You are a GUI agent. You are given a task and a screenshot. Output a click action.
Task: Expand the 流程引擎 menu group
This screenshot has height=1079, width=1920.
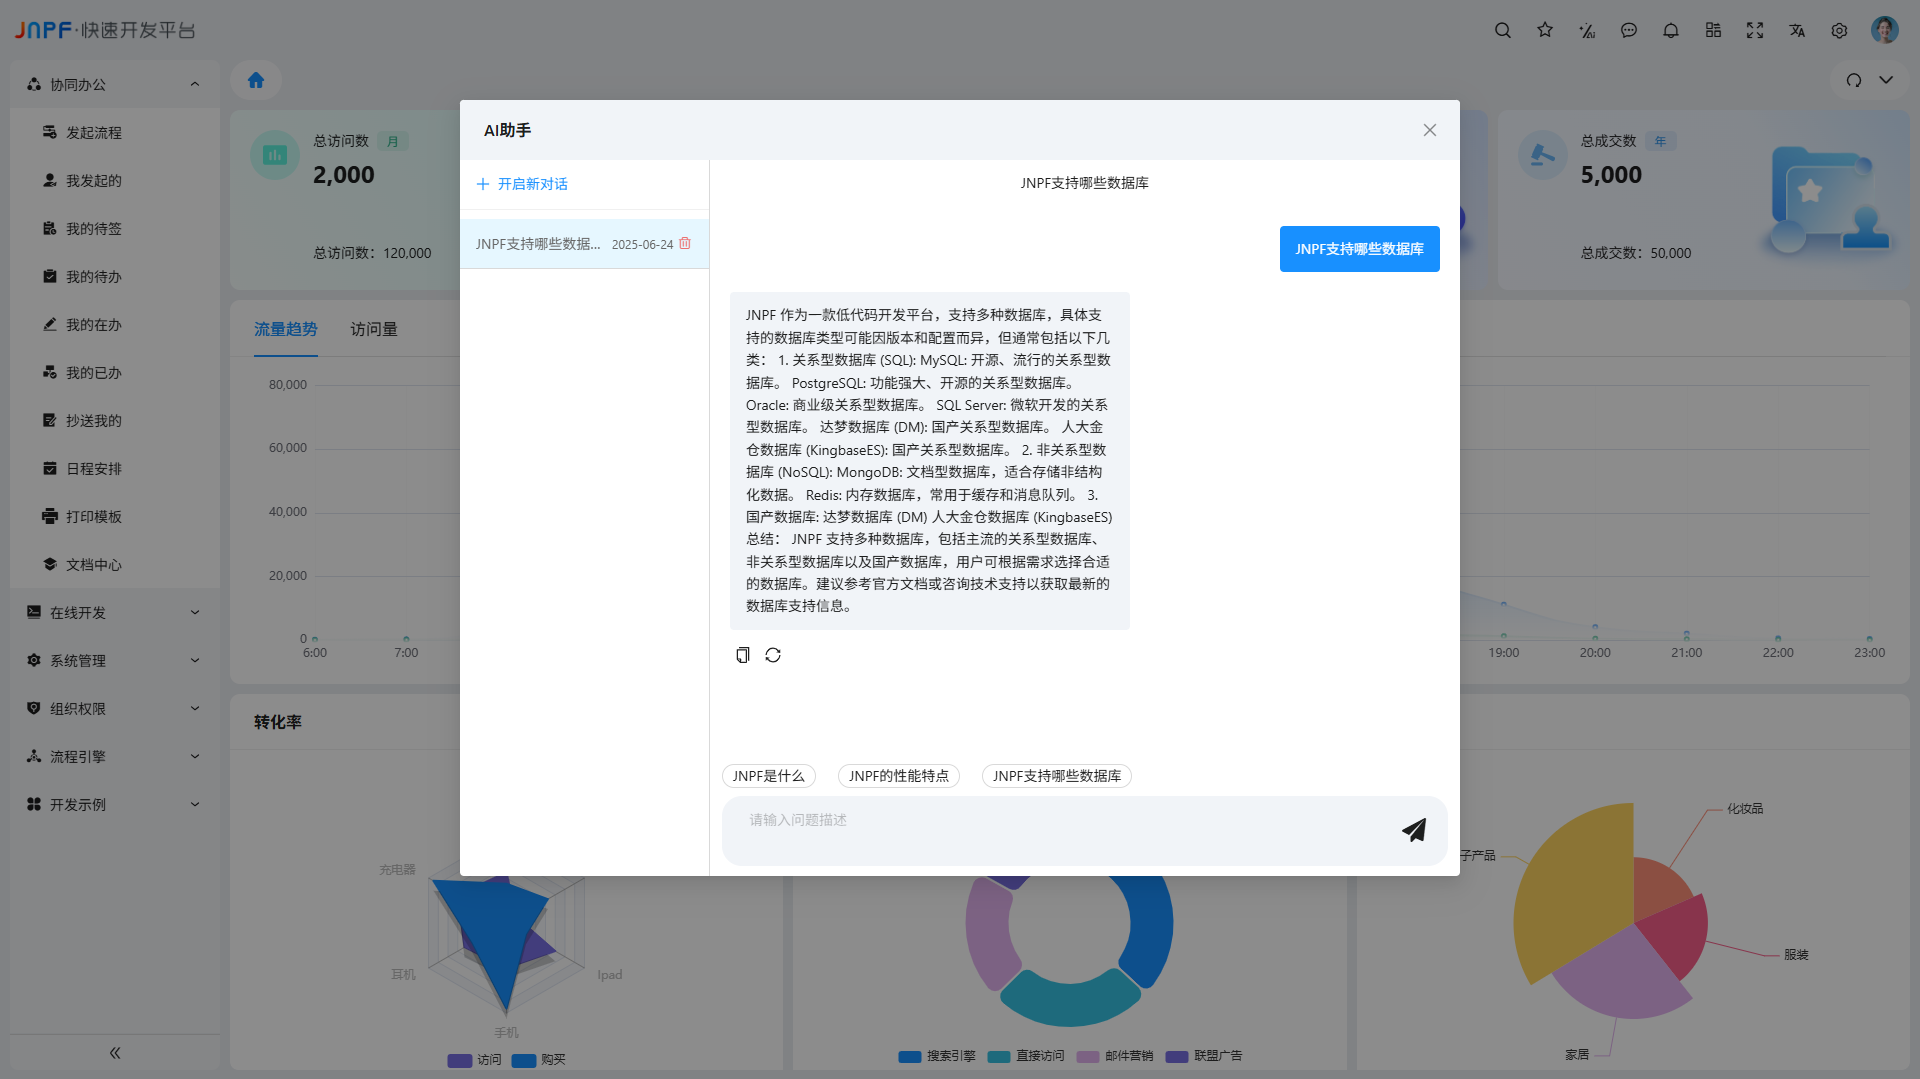[115, 757]
